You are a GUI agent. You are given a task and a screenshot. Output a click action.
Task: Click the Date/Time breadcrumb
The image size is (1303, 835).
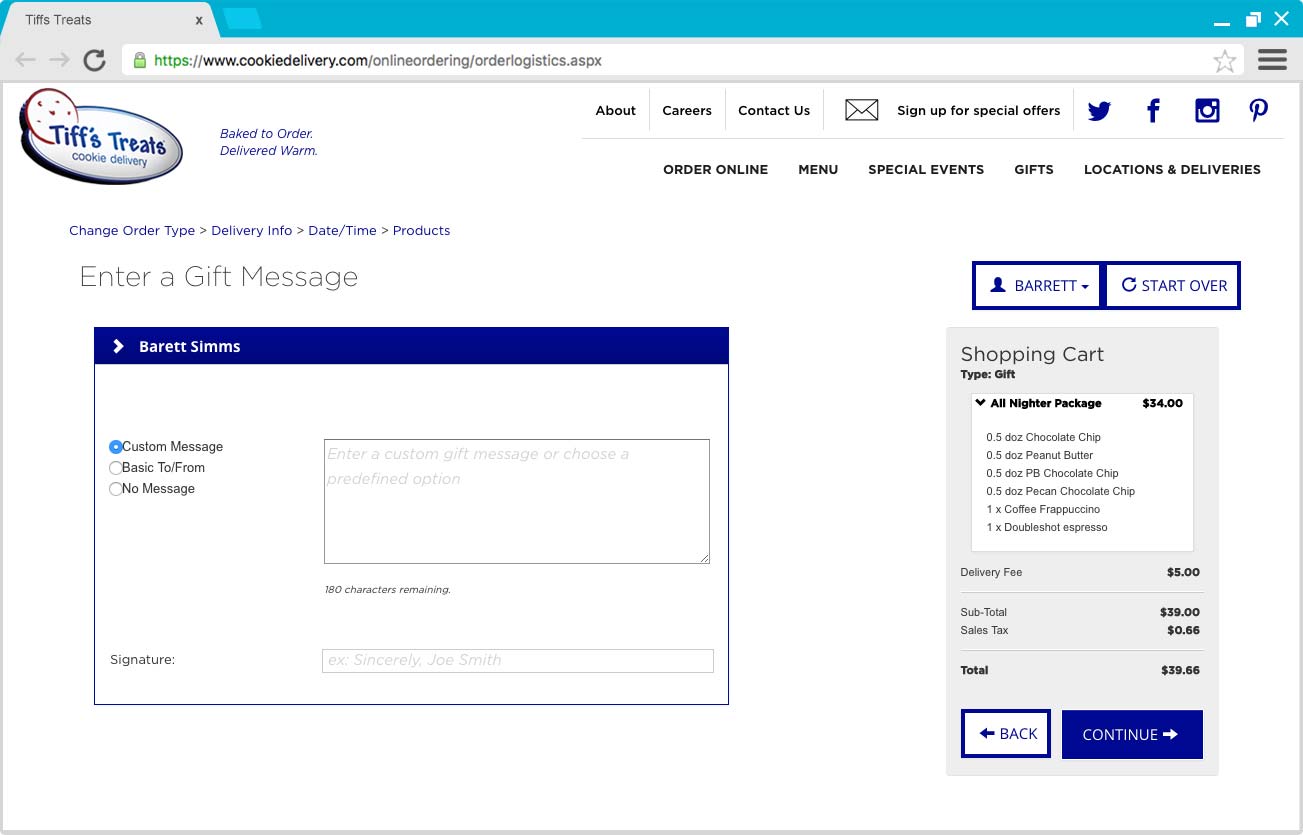pos(342,231)
